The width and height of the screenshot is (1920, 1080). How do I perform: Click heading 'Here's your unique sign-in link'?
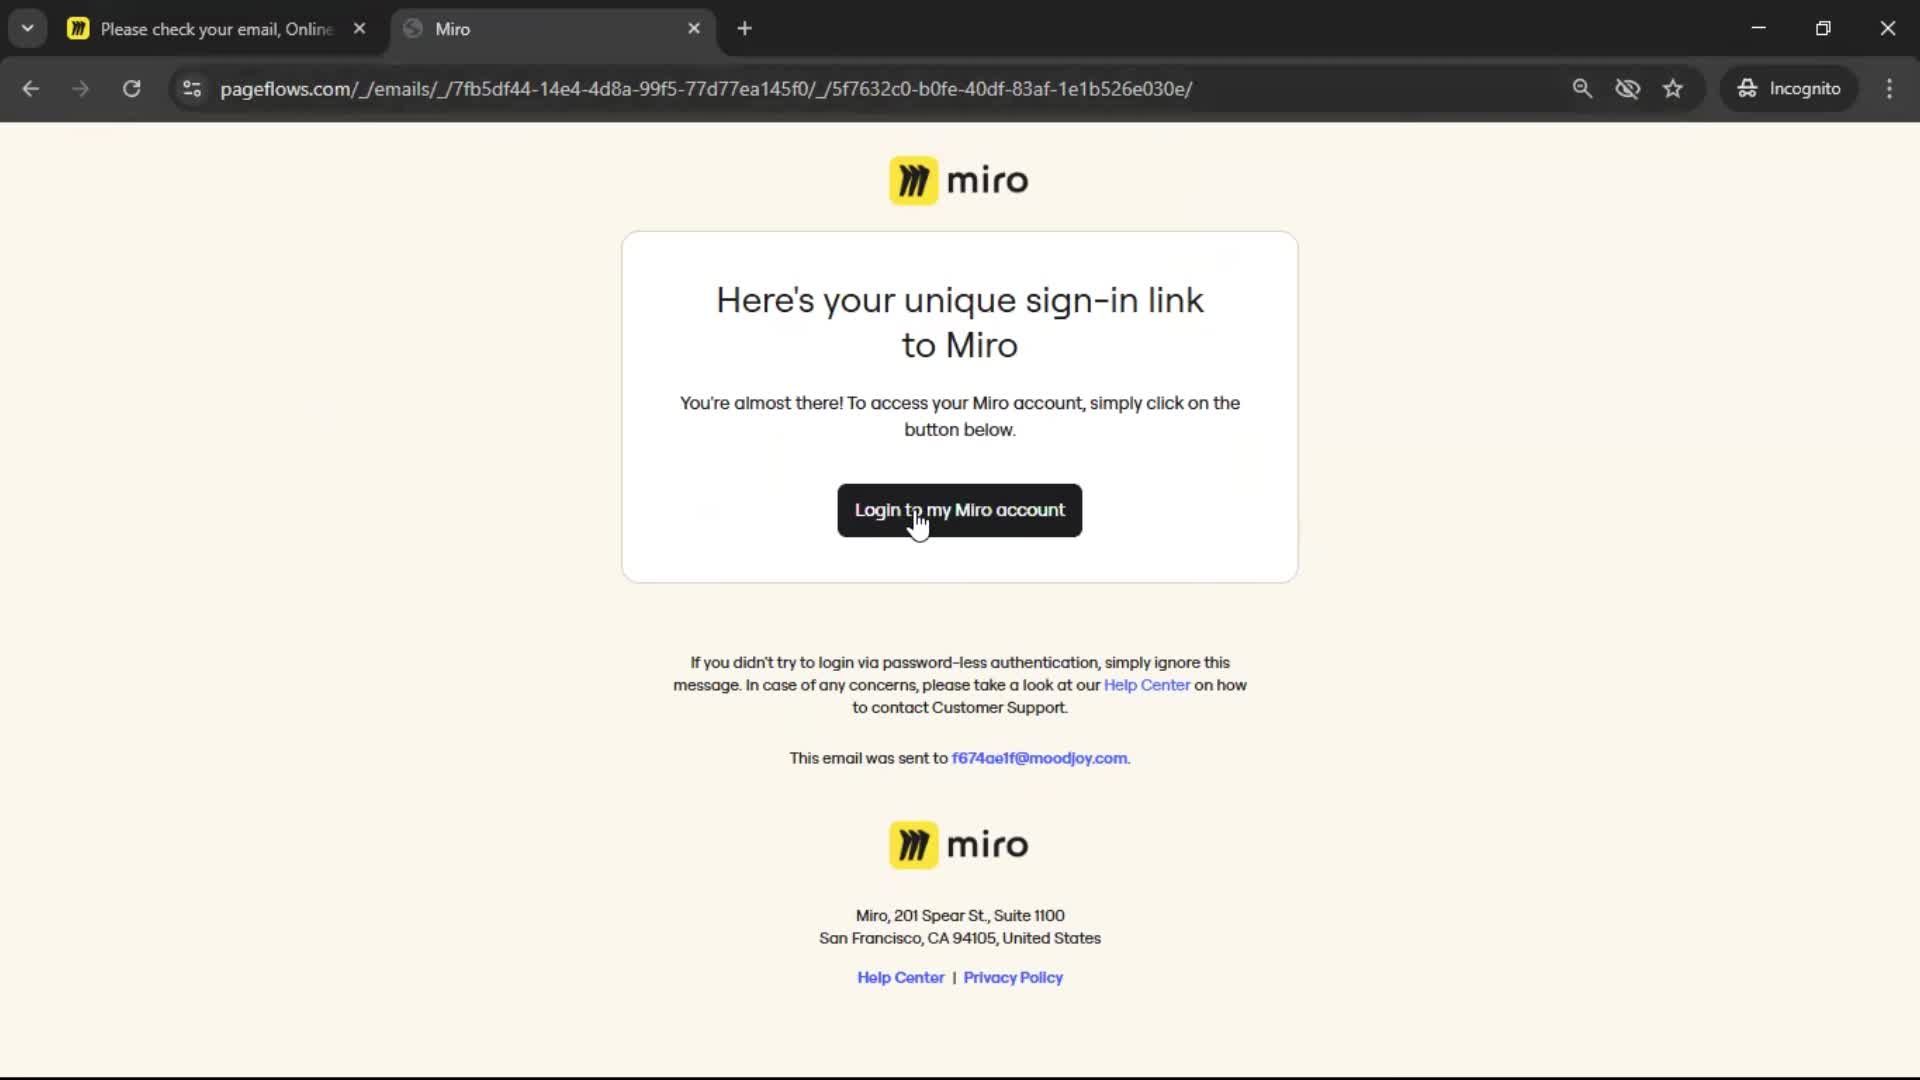point(959,322)
